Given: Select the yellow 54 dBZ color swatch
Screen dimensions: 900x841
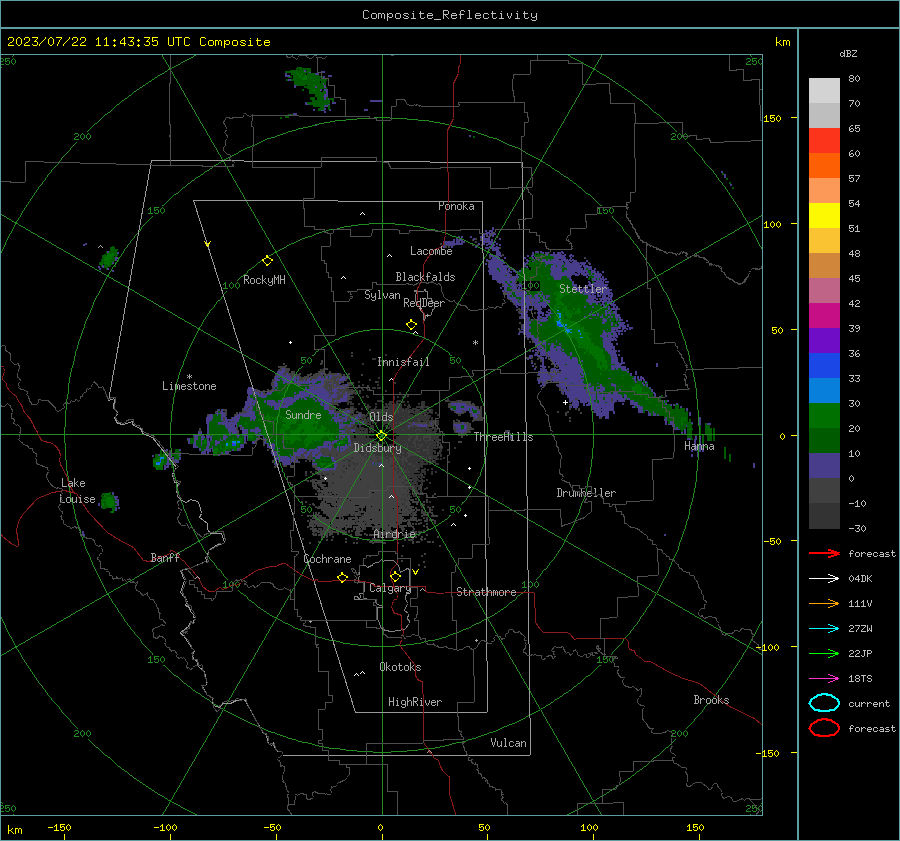Looking at the screenshot, I should 824,215.
